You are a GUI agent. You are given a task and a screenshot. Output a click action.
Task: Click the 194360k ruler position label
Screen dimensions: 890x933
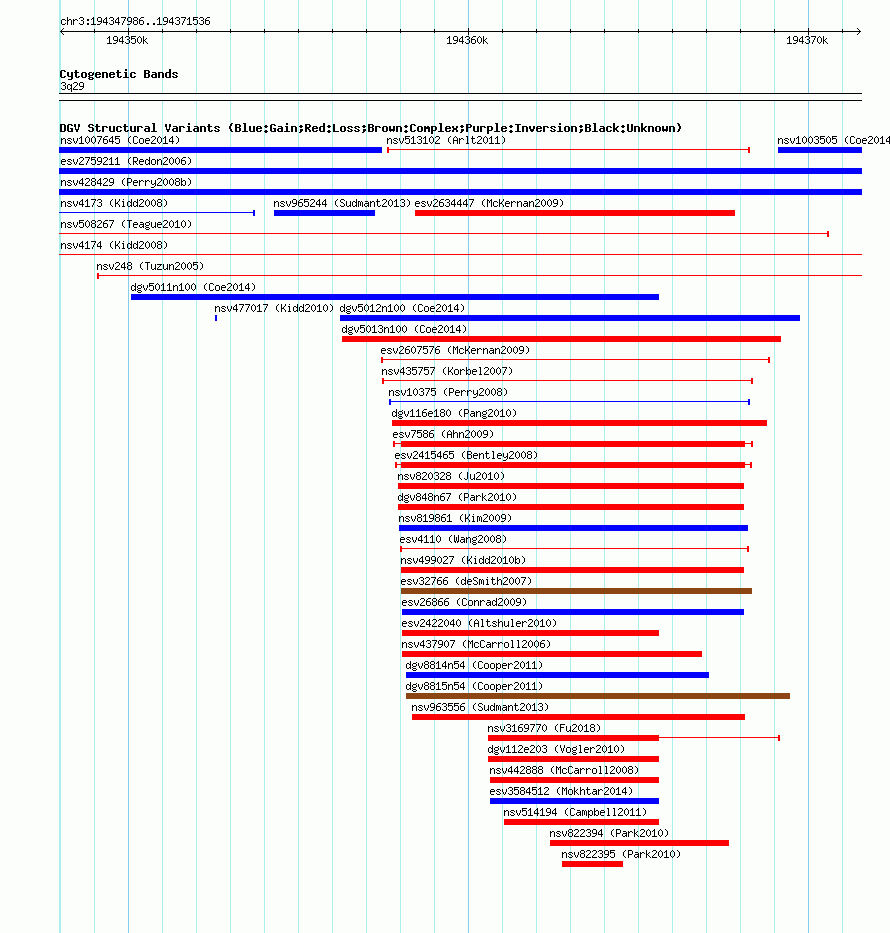pos(467,40)
